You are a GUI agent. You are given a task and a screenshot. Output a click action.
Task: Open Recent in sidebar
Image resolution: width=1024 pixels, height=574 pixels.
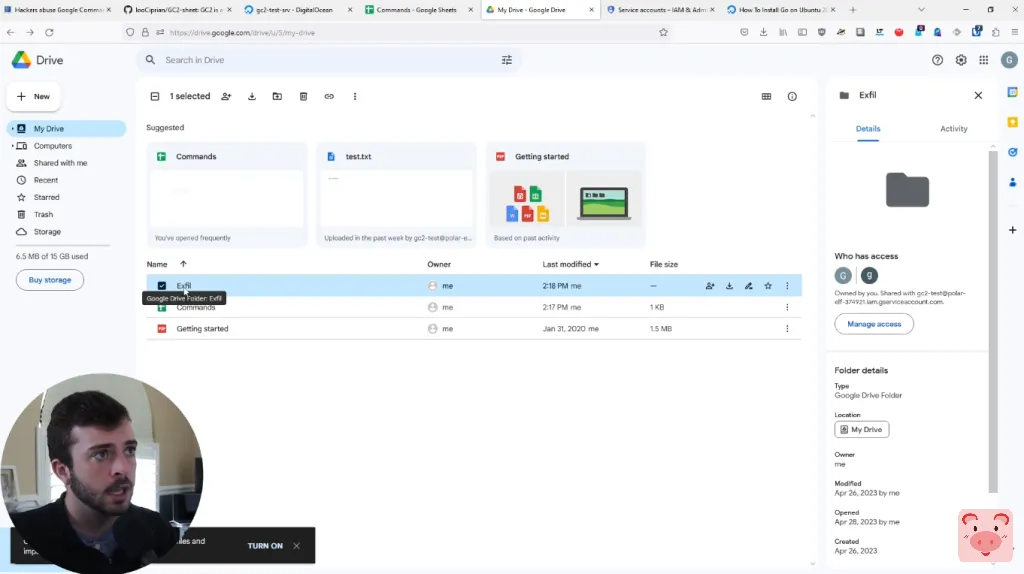point(46,180)
